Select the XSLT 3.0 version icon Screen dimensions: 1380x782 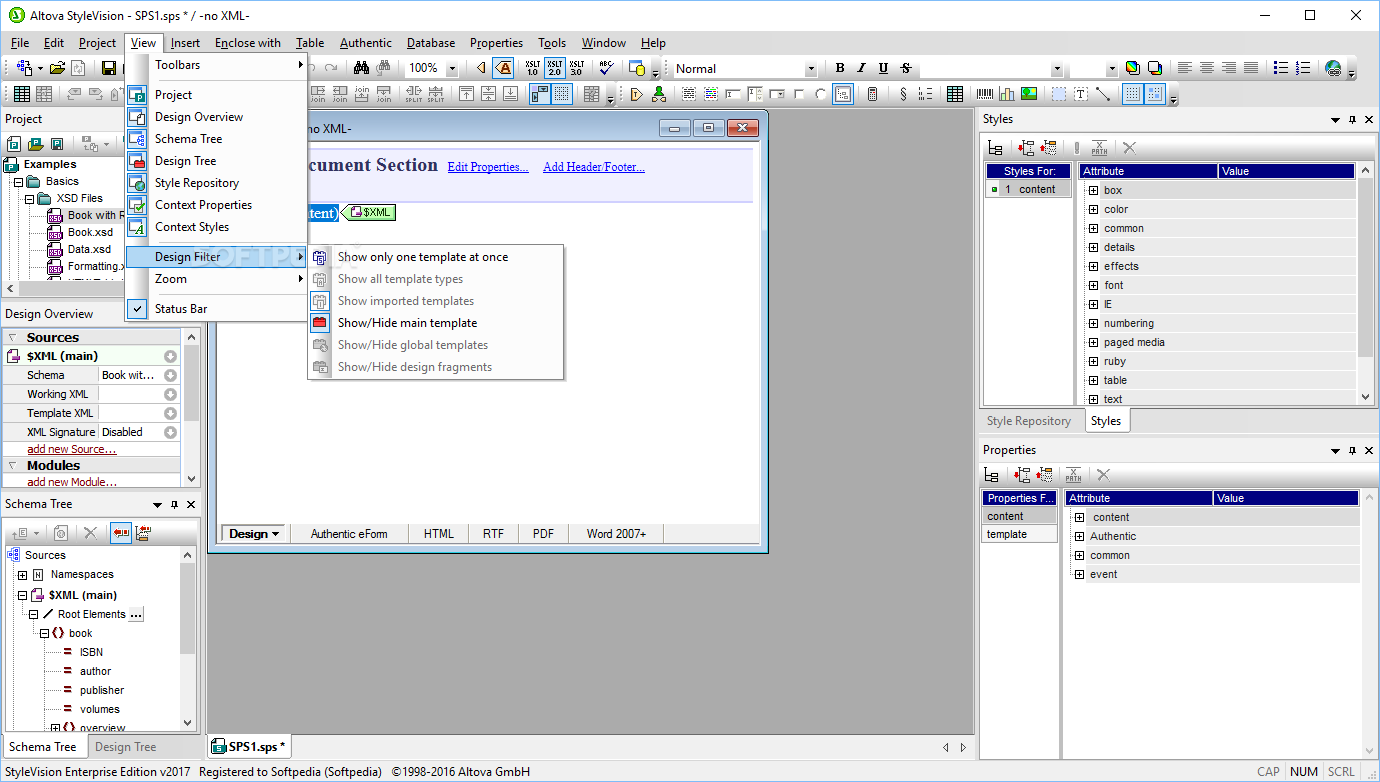576,68
